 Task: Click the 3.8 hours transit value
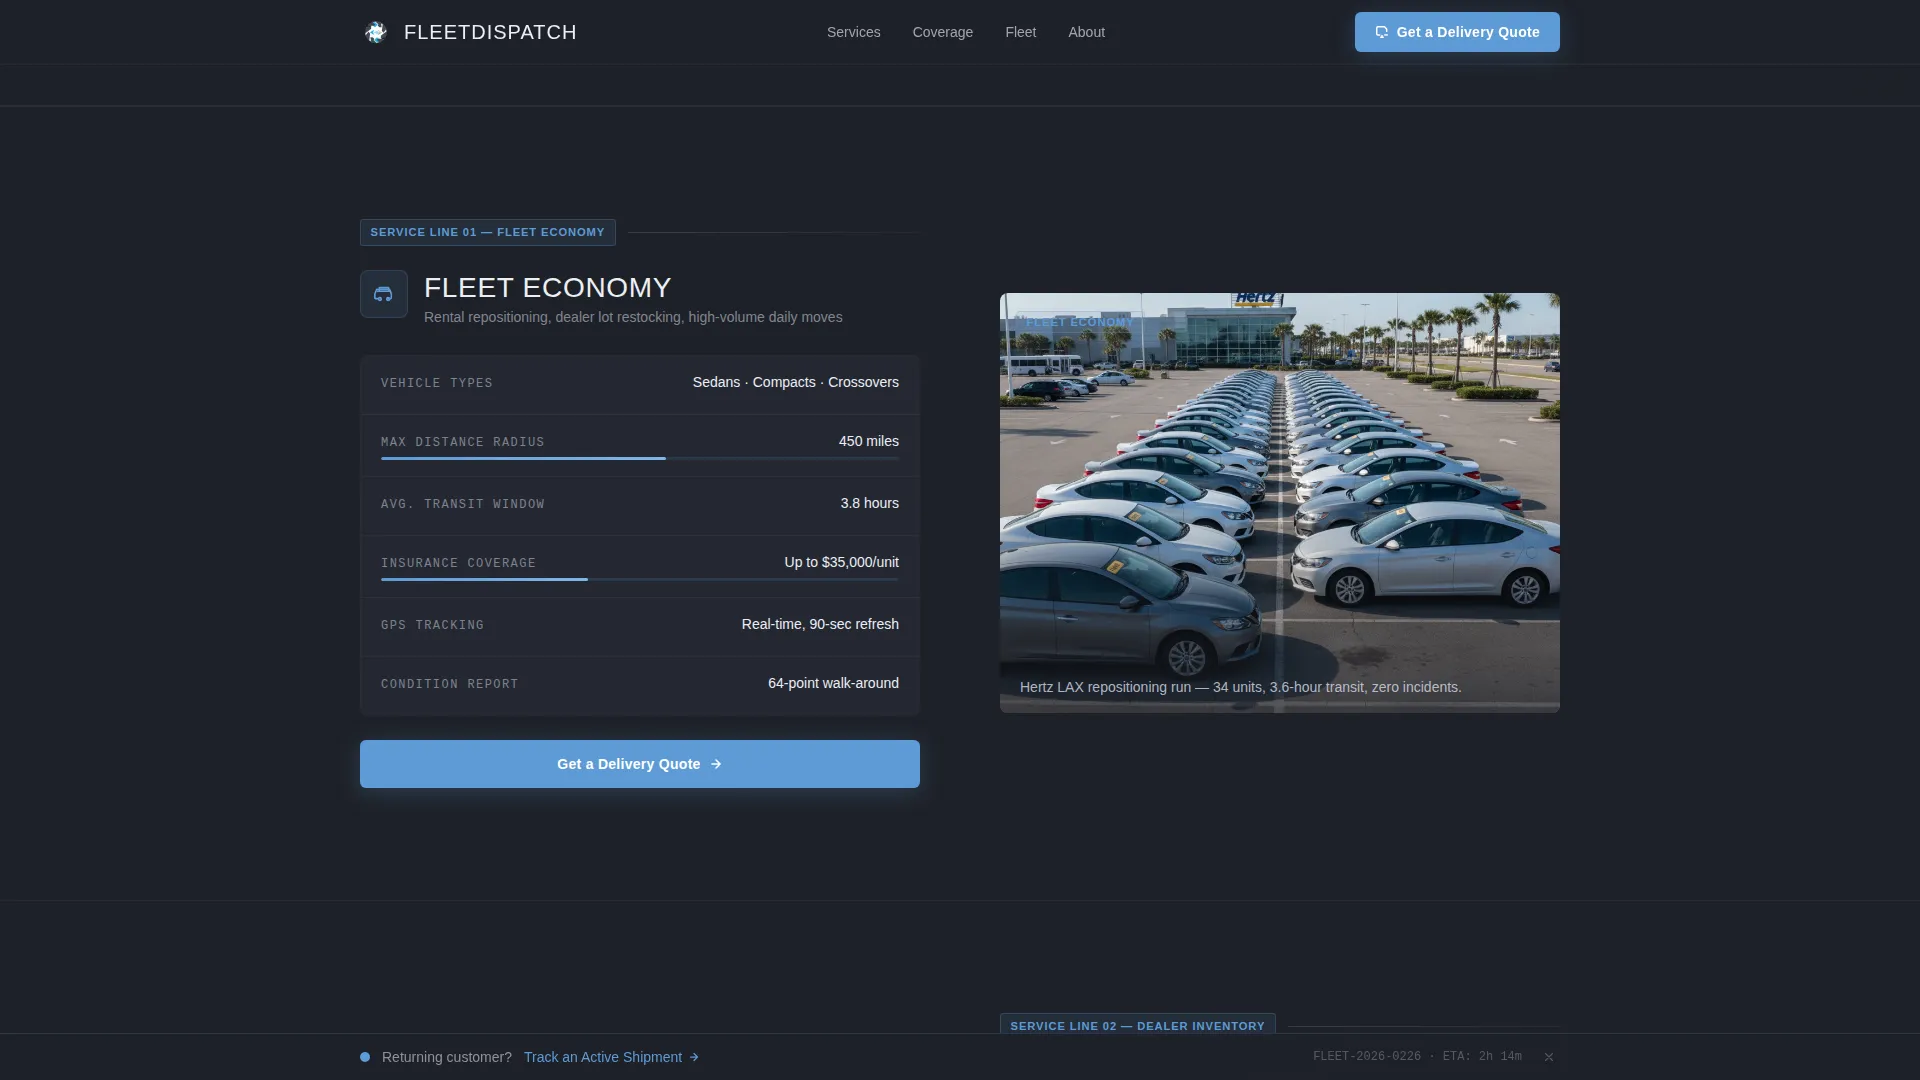869,503
